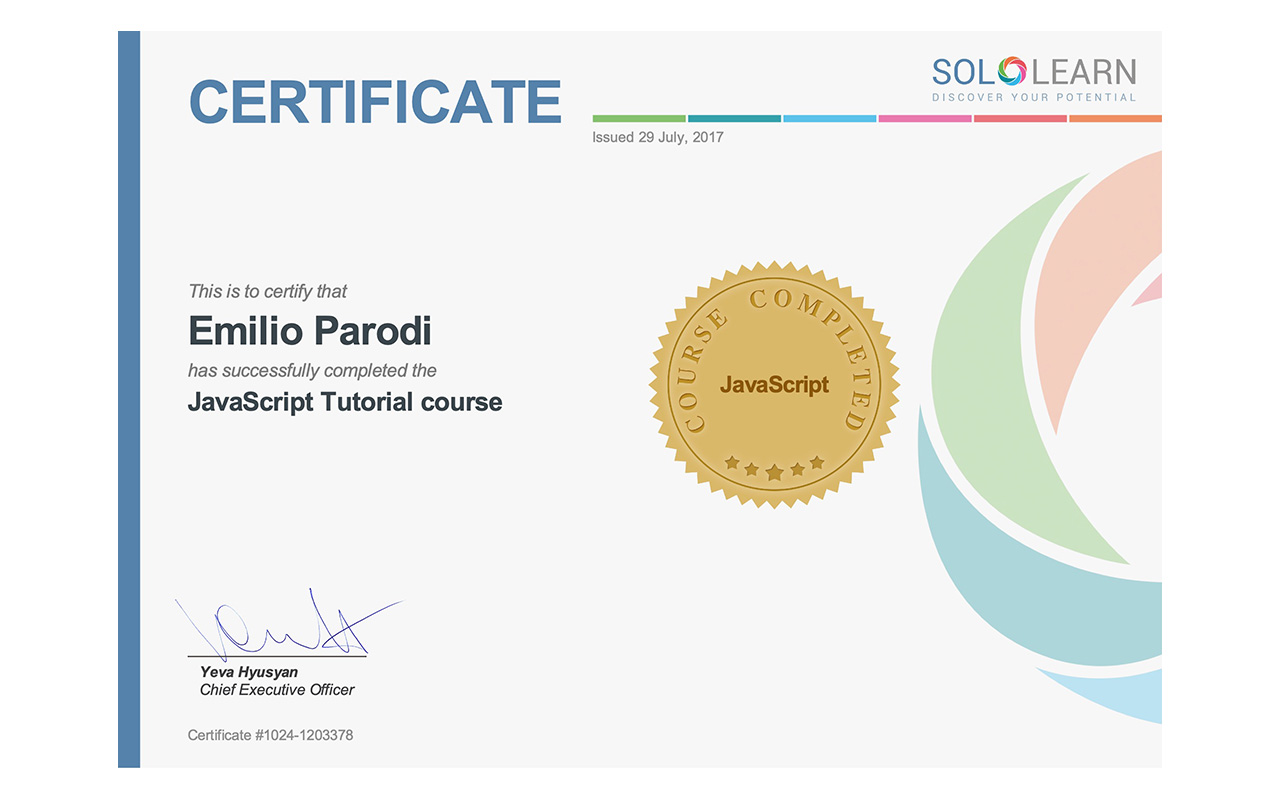Screen dimensions: 1280x800
Task: Click the green color bar segment
Action: [638, 118]
